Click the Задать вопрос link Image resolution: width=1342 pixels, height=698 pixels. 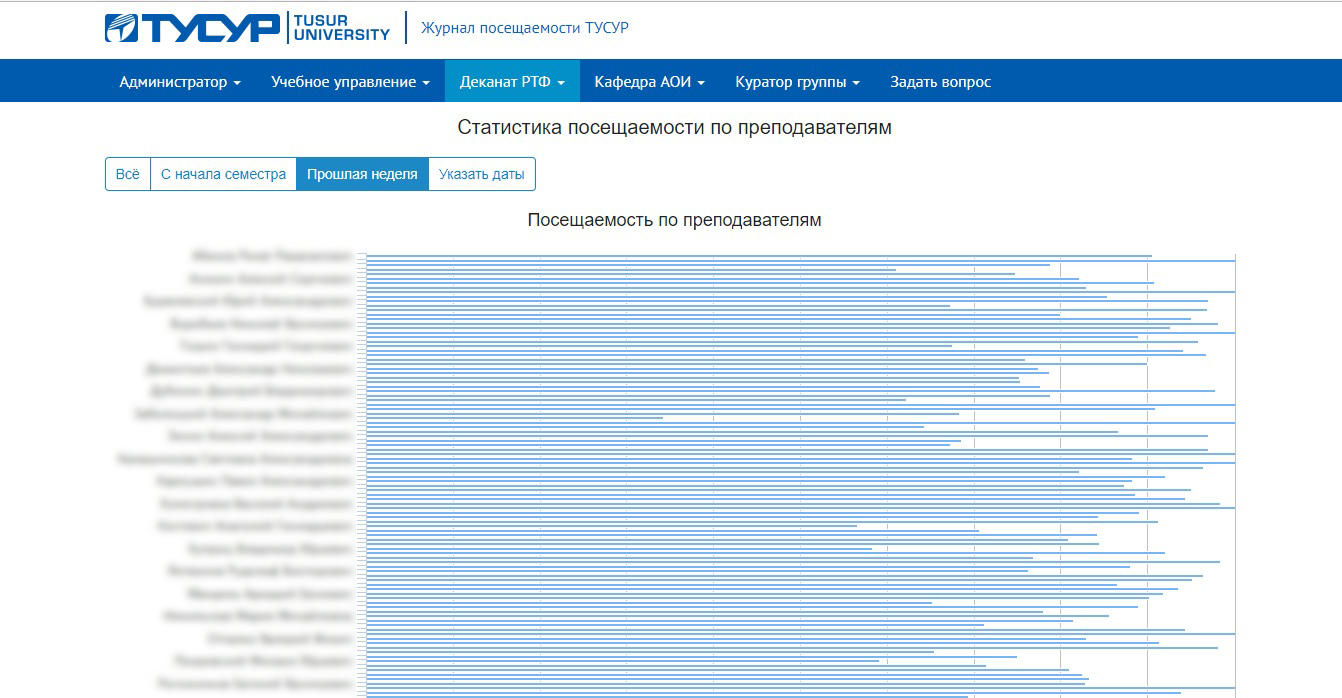click(940, 82)
